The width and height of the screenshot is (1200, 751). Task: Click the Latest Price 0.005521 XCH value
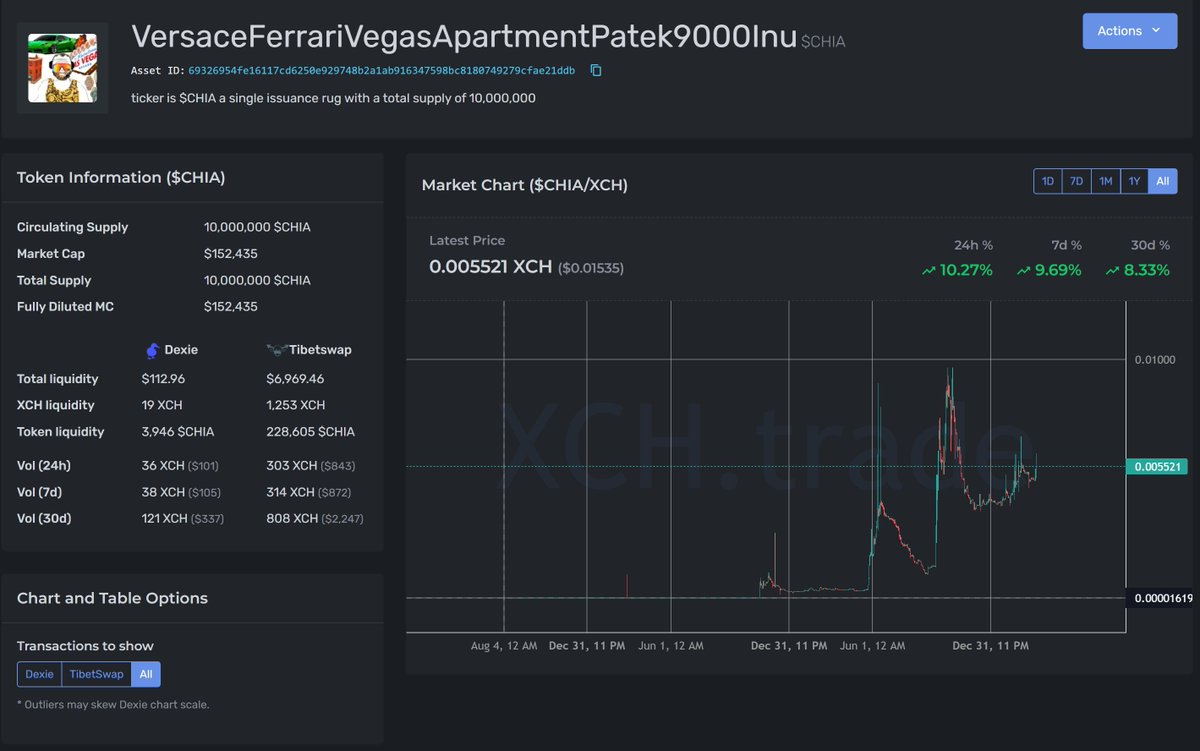490,267
